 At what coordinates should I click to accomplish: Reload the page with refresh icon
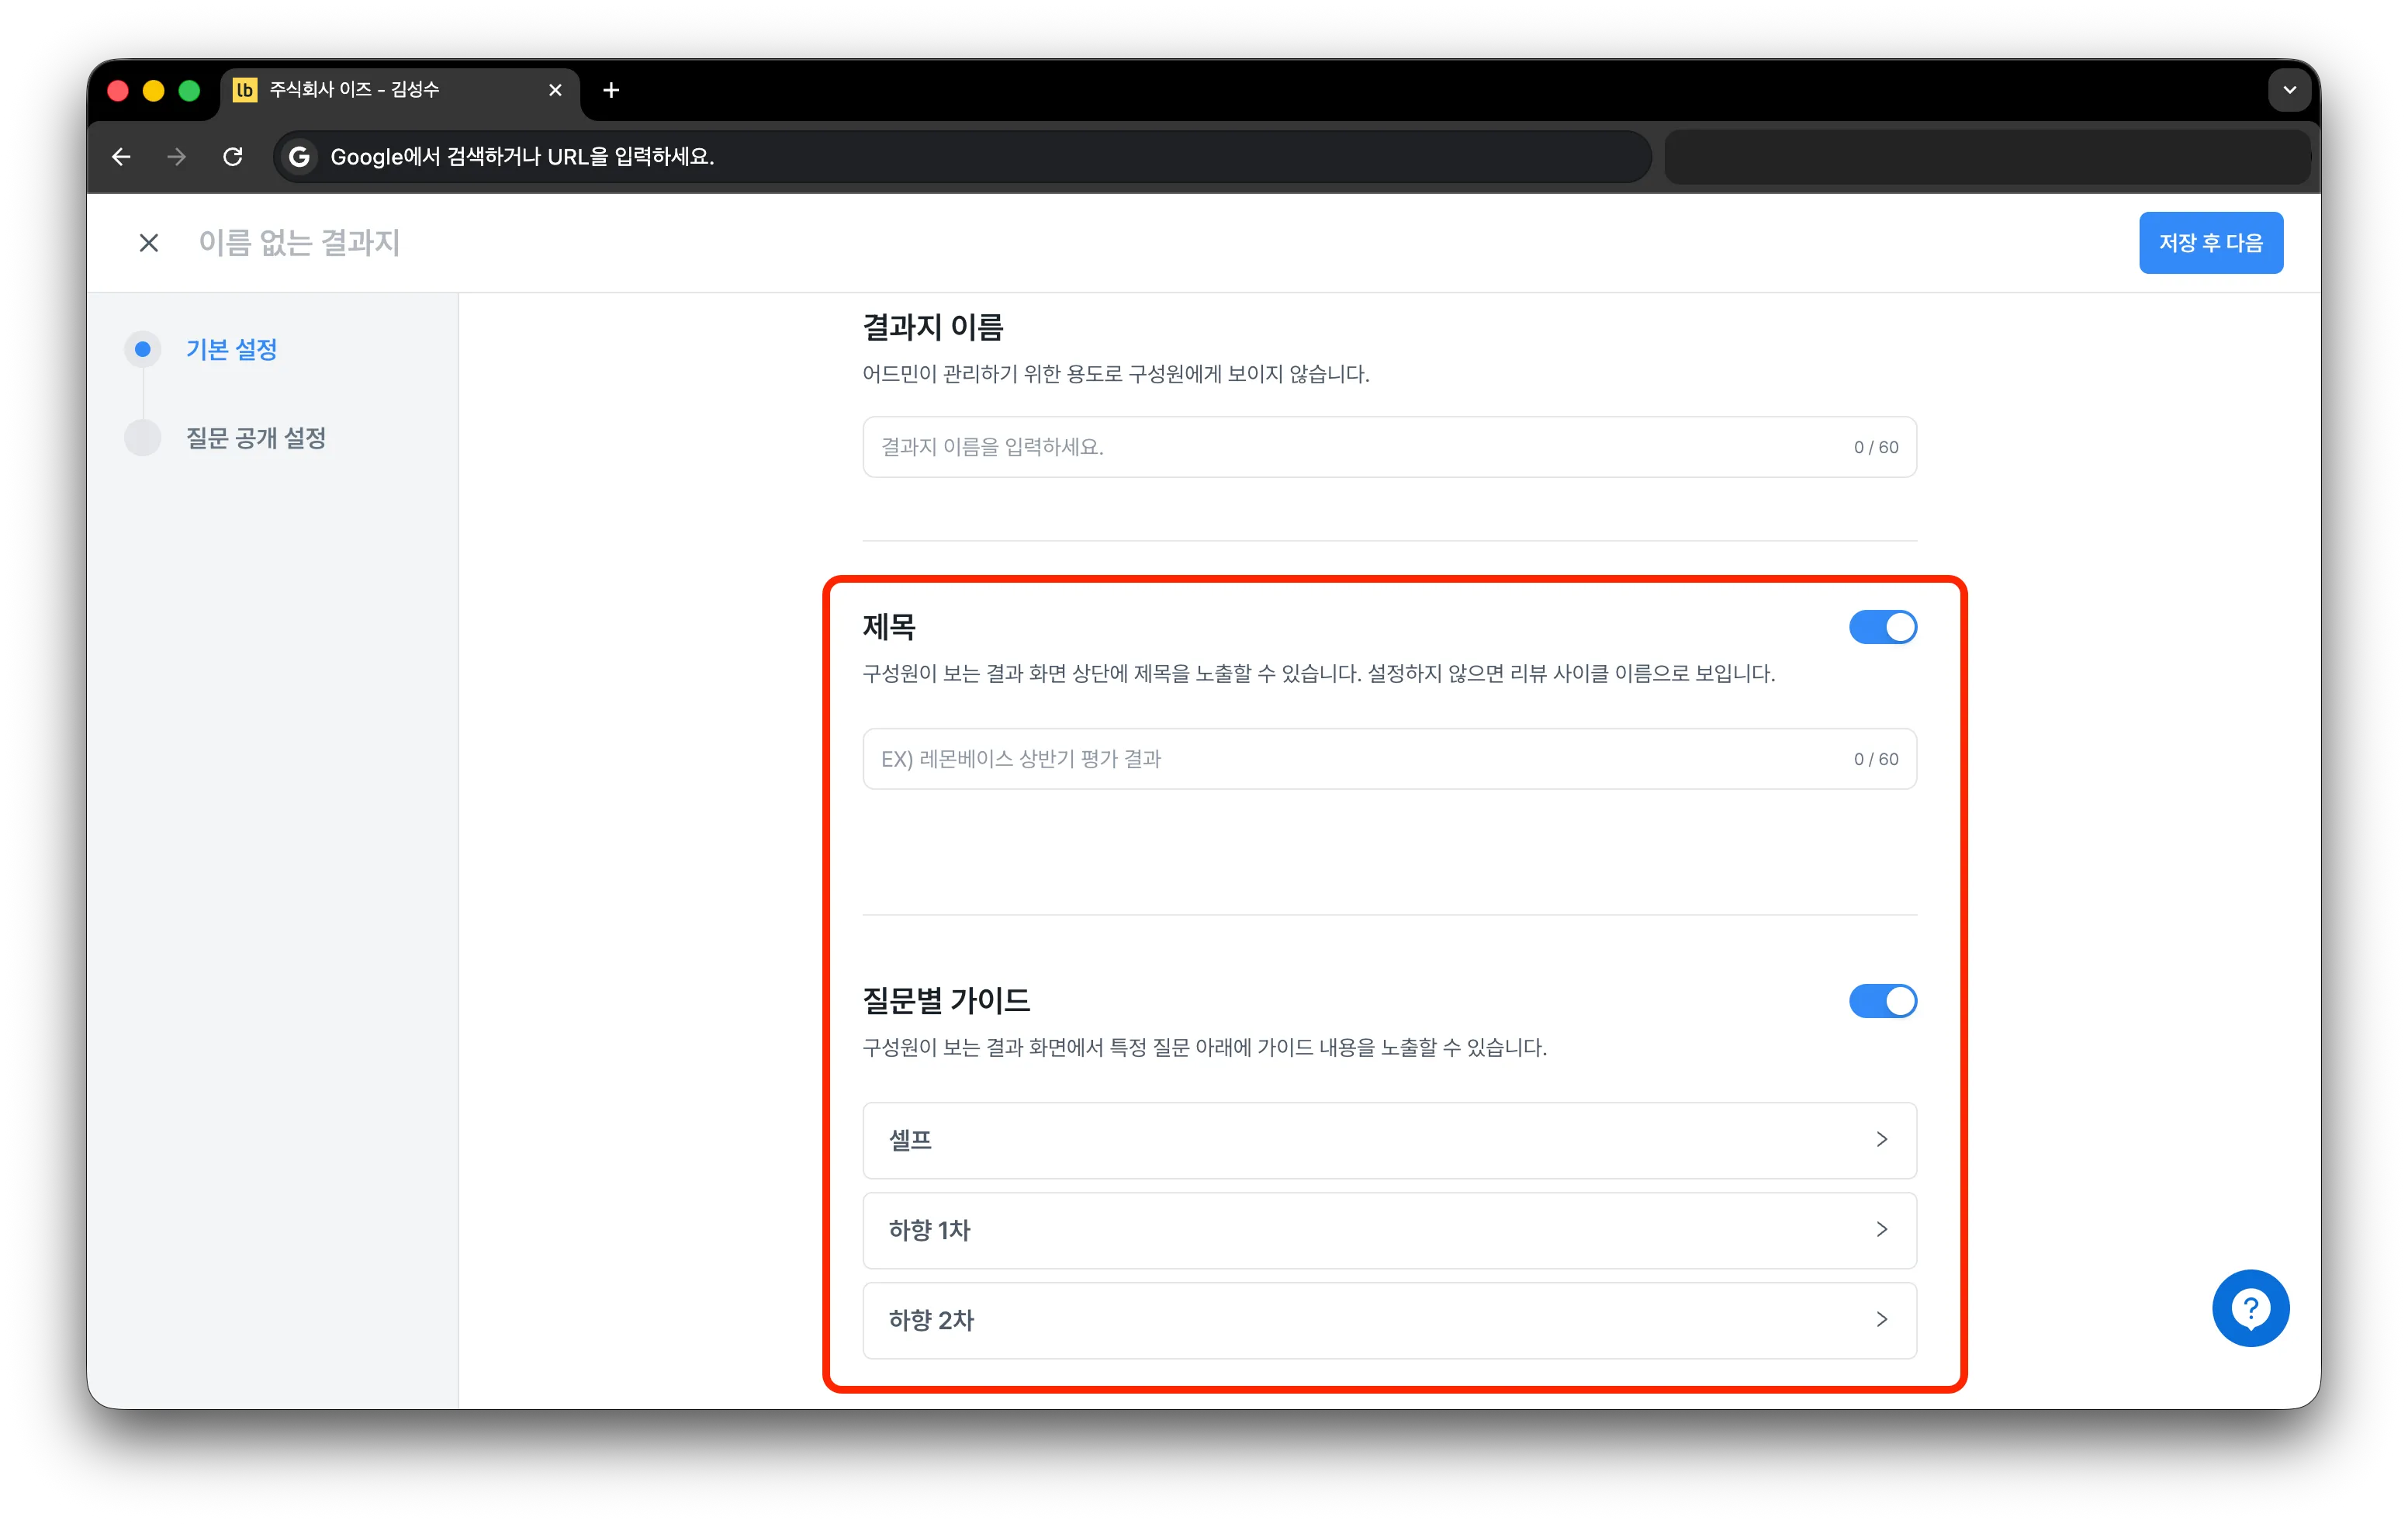click(233, 157)
